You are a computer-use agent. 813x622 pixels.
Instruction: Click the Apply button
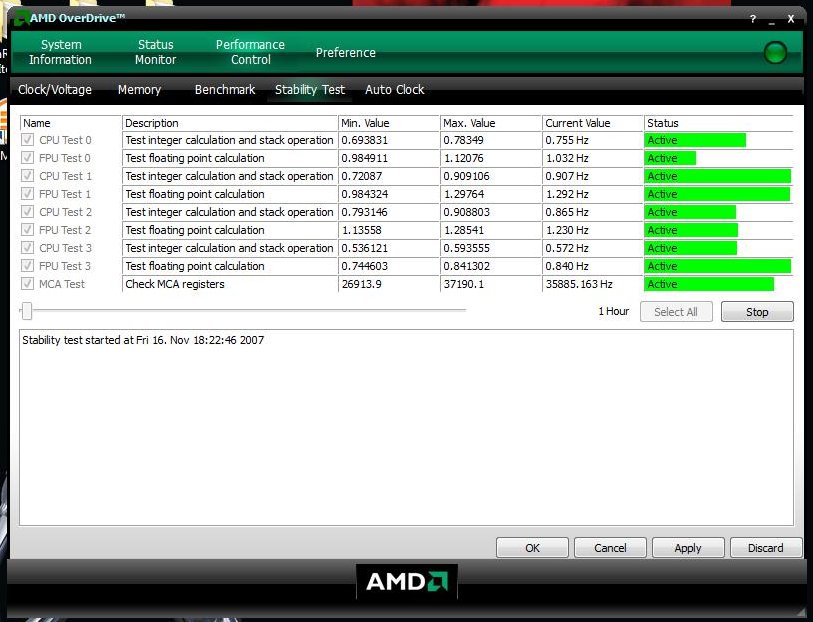[688, 548]
